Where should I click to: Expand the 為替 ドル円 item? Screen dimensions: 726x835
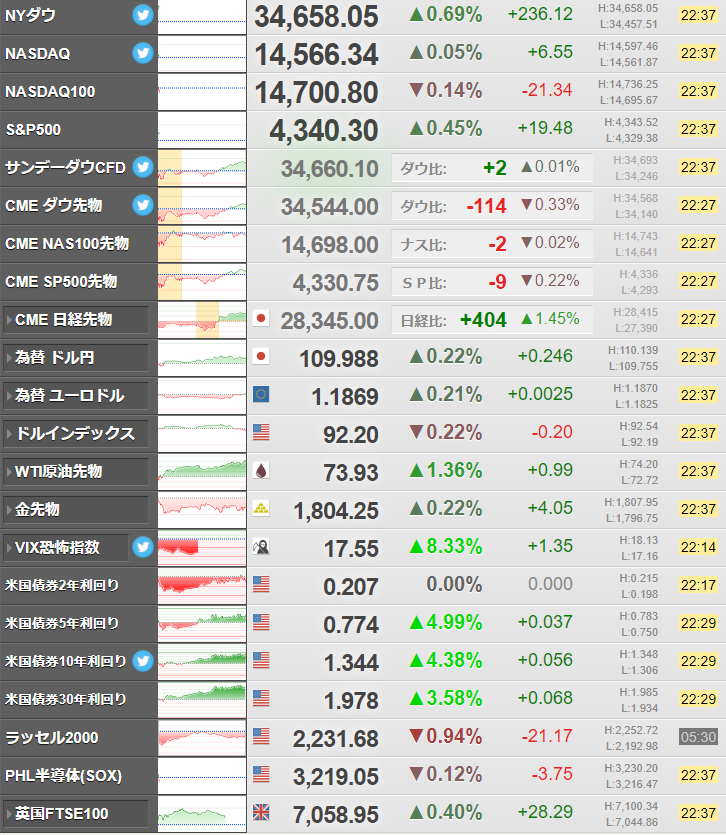click(x=76, y=357)
